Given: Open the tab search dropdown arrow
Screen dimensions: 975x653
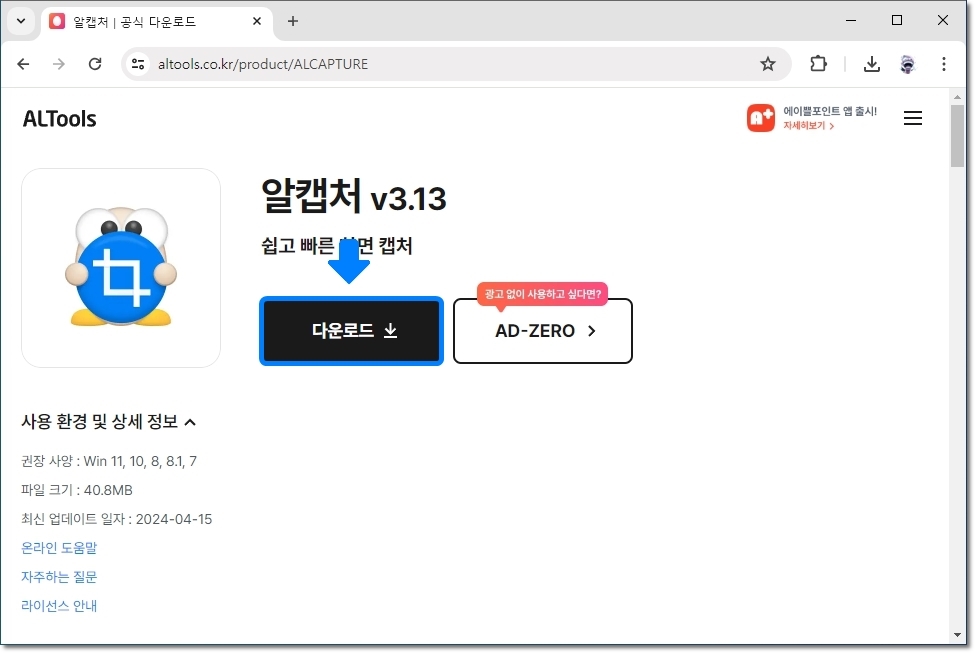Looking at the screenshot, I should [21, 21].
